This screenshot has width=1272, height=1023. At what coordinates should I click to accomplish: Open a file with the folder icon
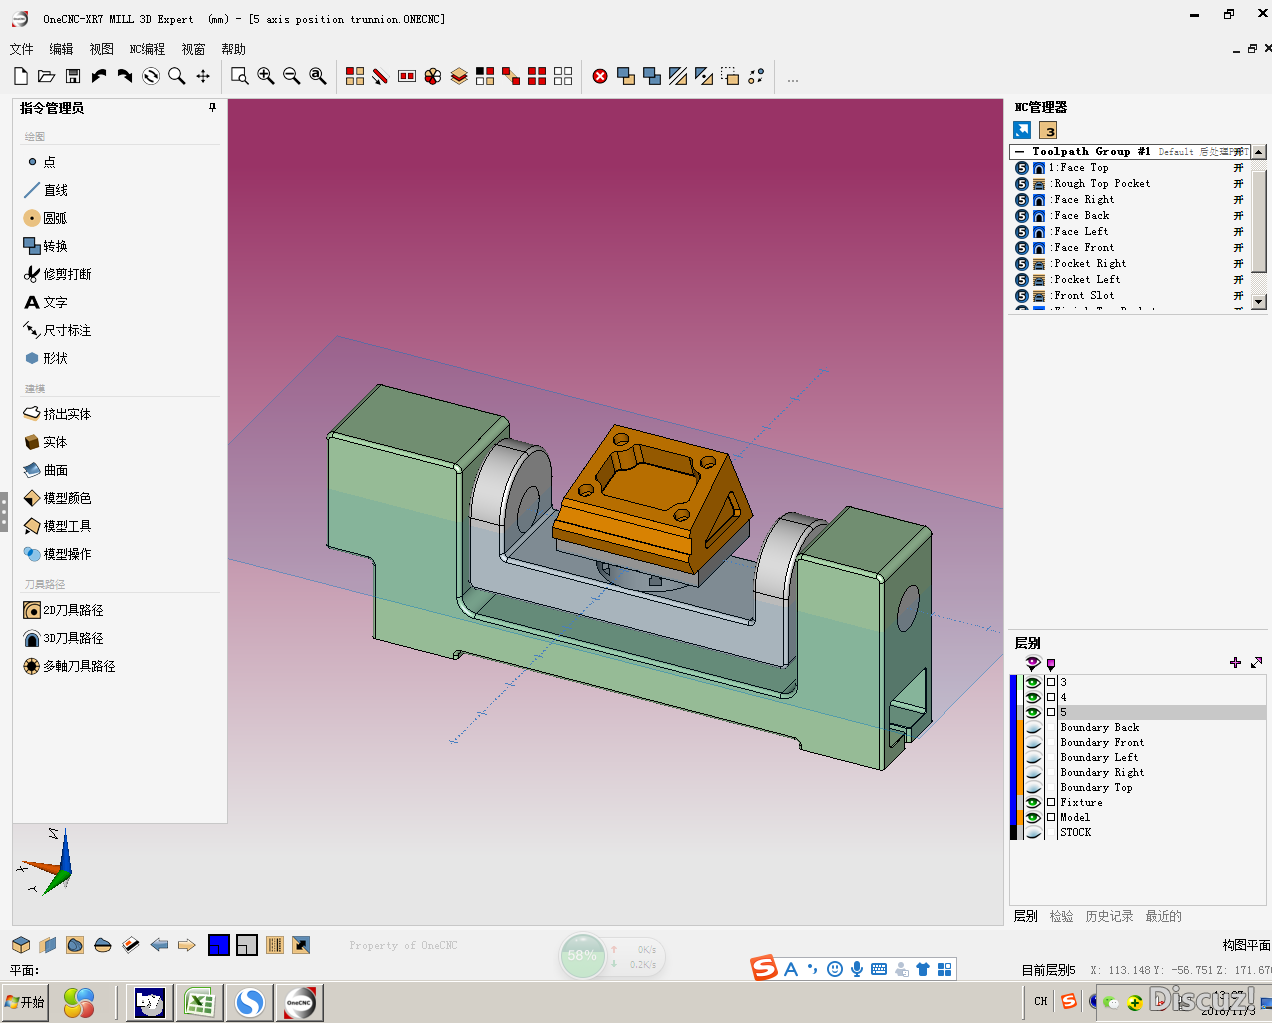[x=46, y=76]
